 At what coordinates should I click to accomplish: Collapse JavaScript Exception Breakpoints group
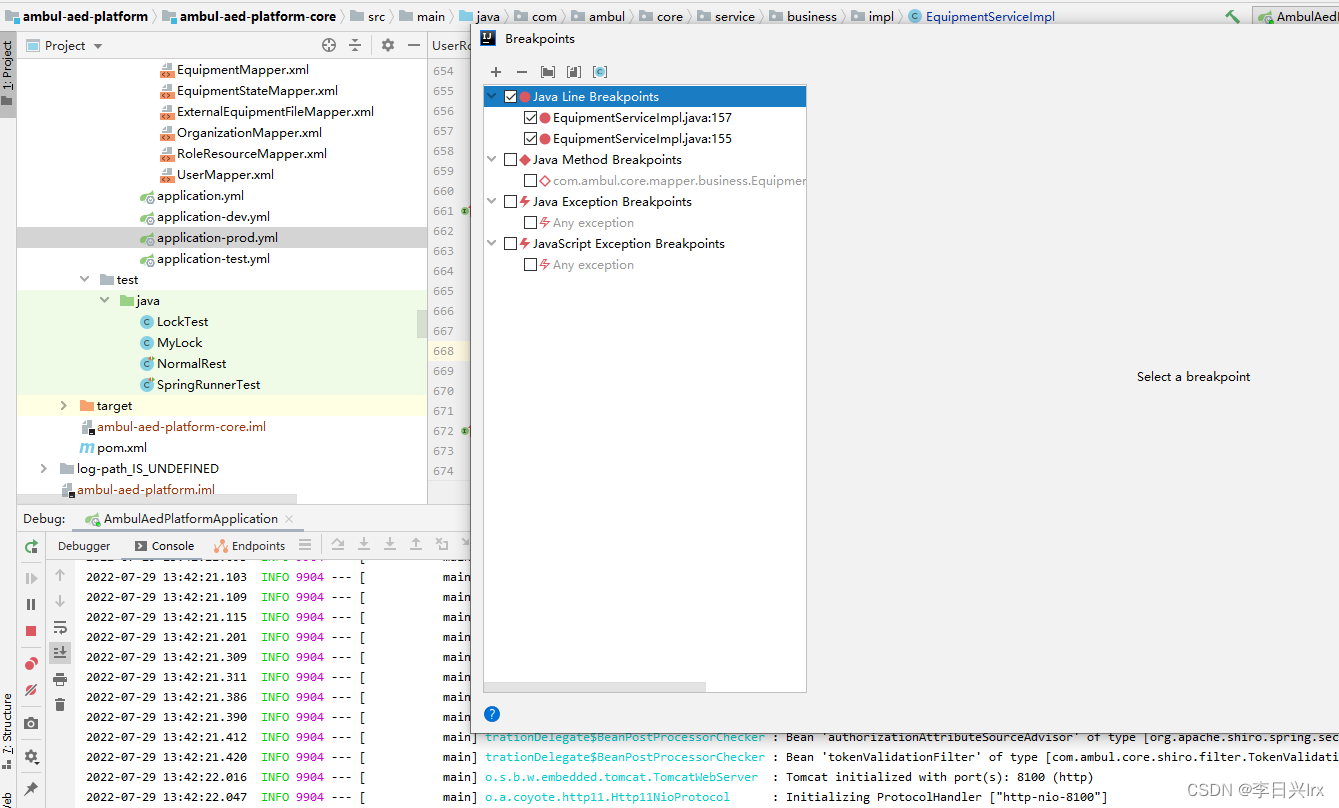pyautogui.click(x=492, y=244)
